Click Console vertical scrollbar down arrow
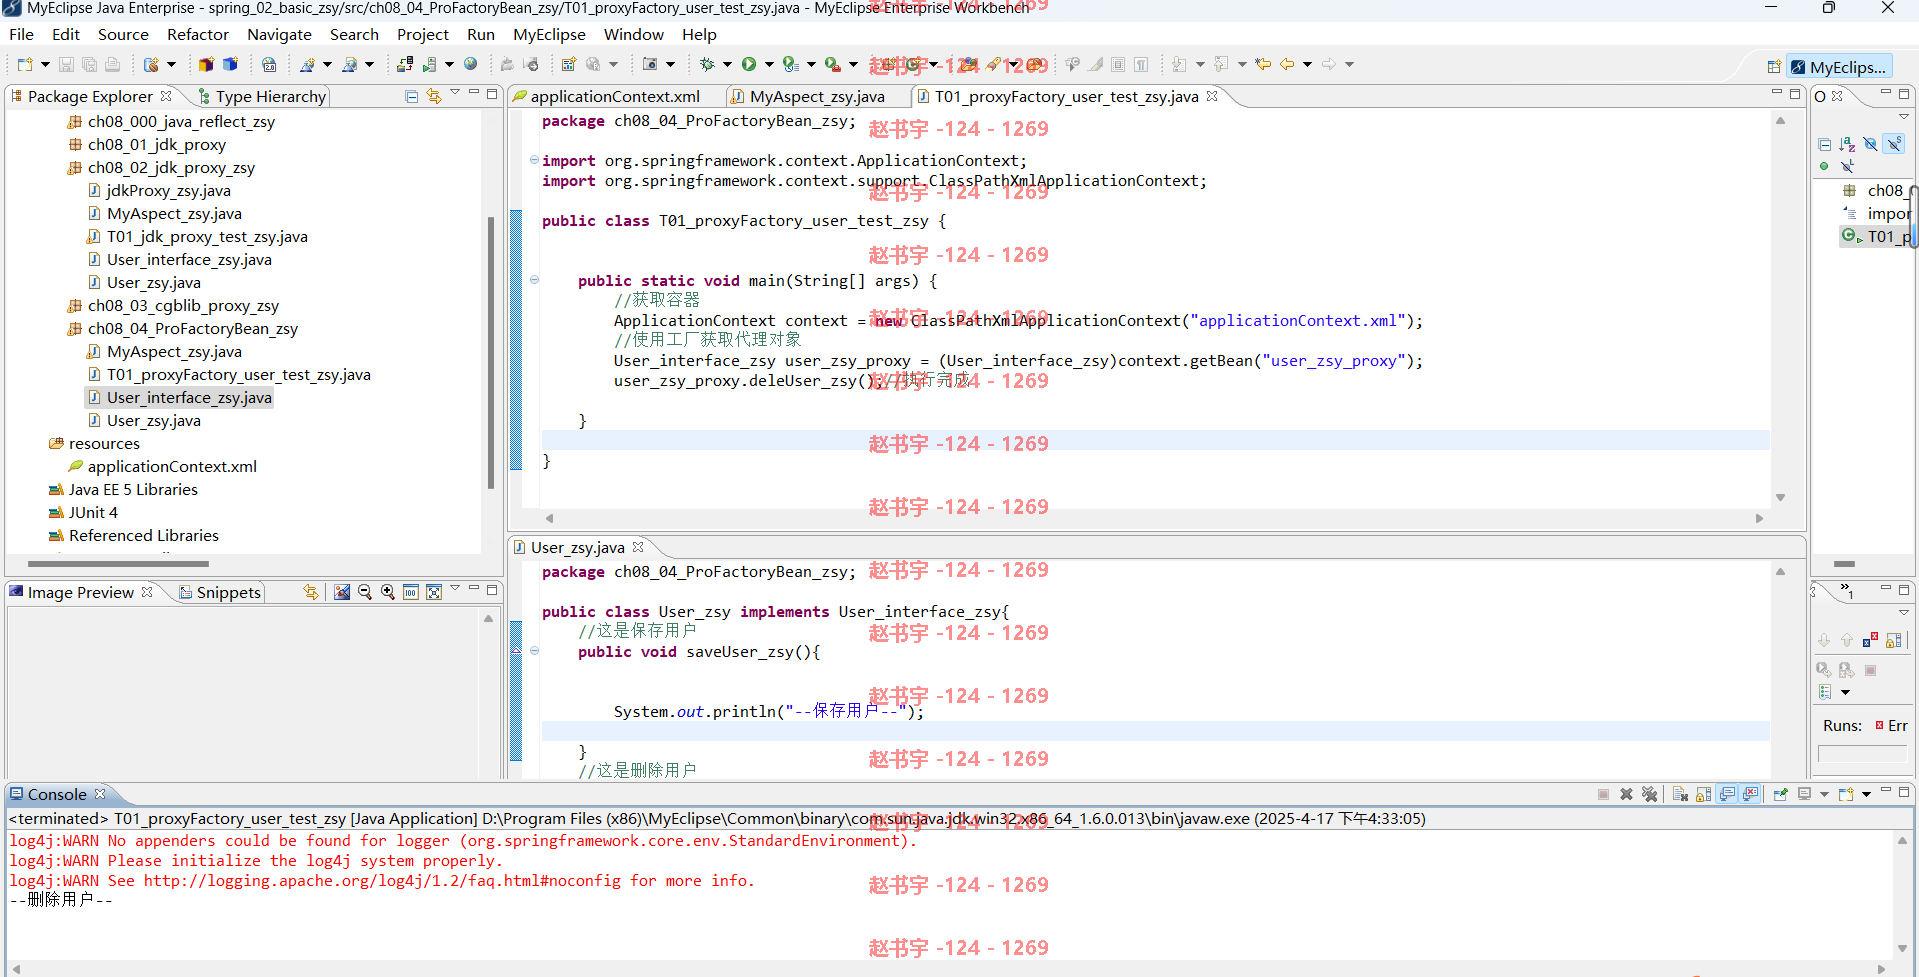Viewport: 1919px width, 977px height. click(x=1902, y=948)
